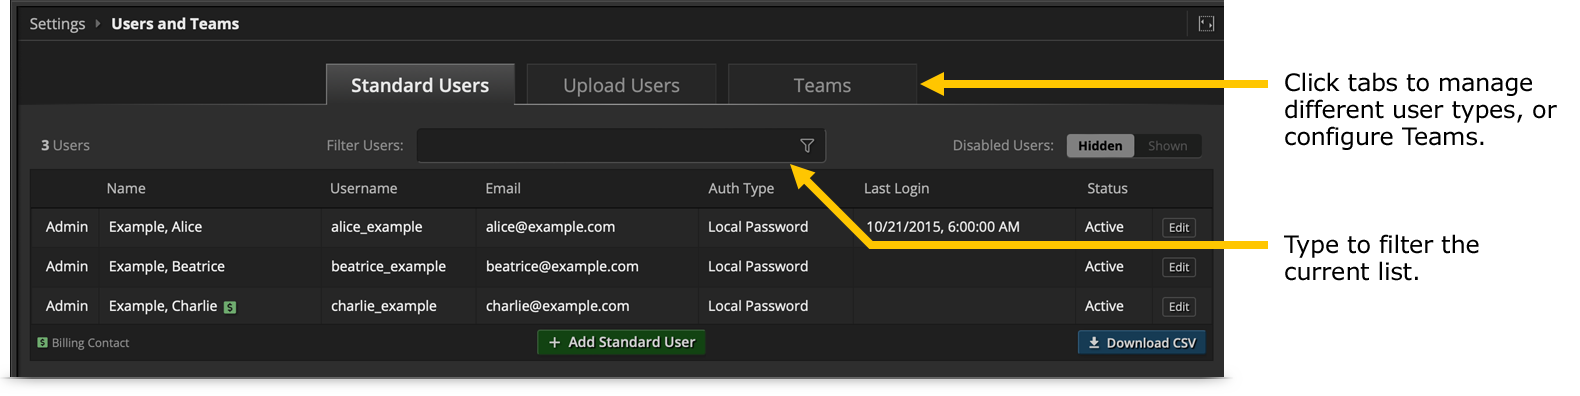Image resolution: width=1580 pixels, height=396 pixels.
Task: Click Alice's Active status
Action: pyautogui.click(x=1104, y=227)
